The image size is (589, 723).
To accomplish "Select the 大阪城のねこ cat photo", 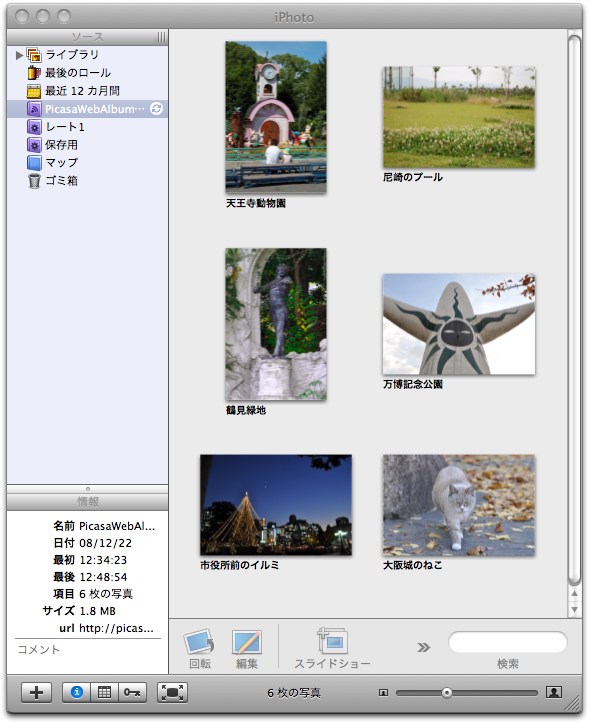I will pyautogui.click(x=459, y=505).
